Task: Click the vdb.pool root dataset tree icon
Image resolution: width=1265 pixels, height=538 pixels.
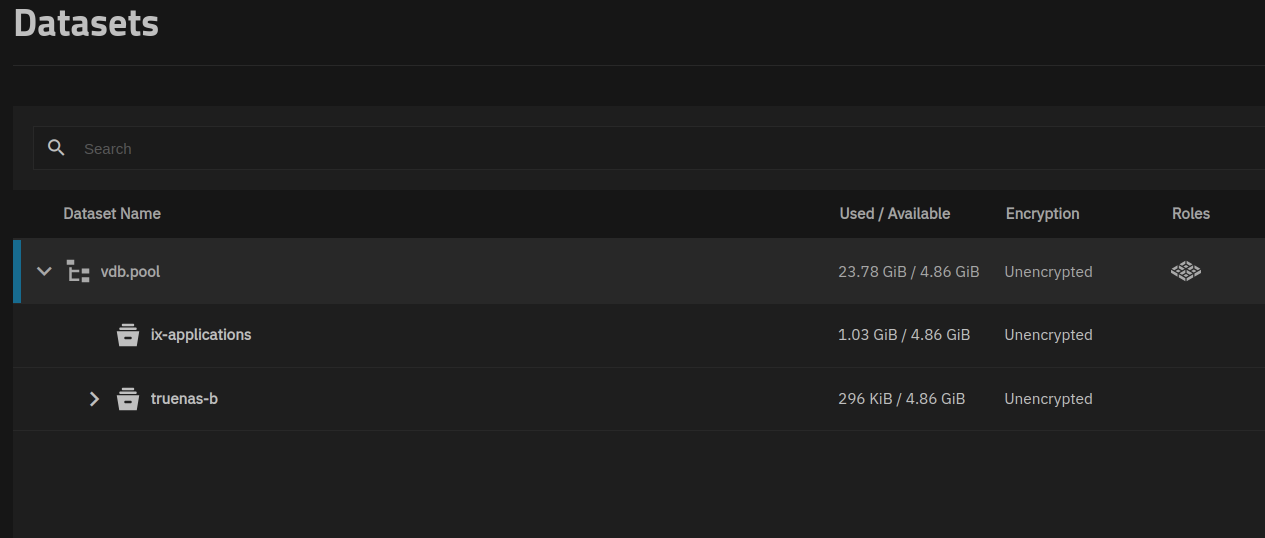Action: (x=78, y=271)
